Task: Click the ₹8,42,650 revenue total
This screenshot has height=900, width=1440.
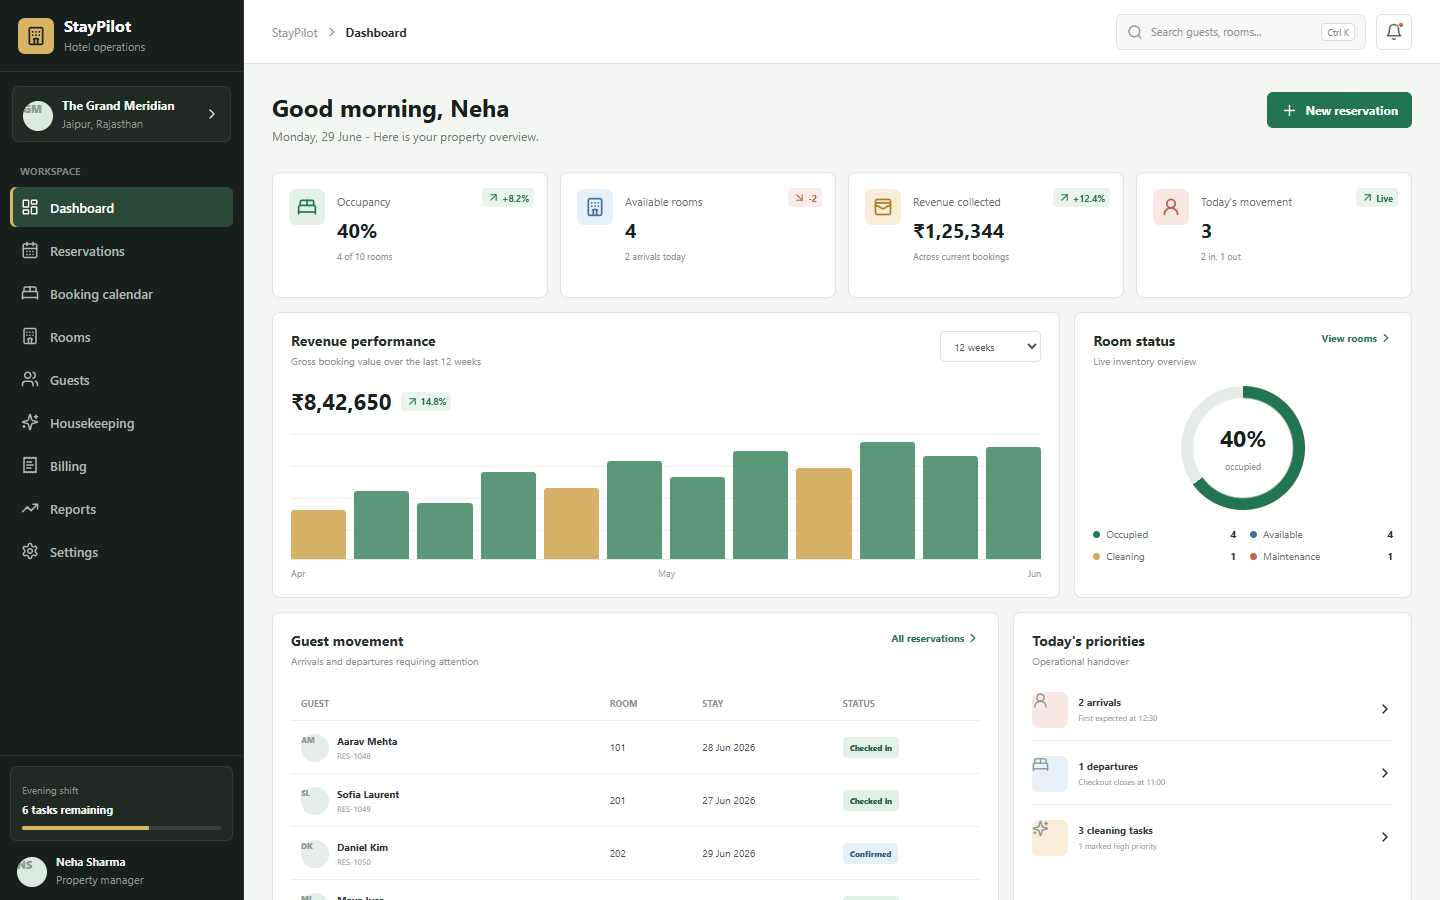Action: pyautogui.click(x=341, y=402)
